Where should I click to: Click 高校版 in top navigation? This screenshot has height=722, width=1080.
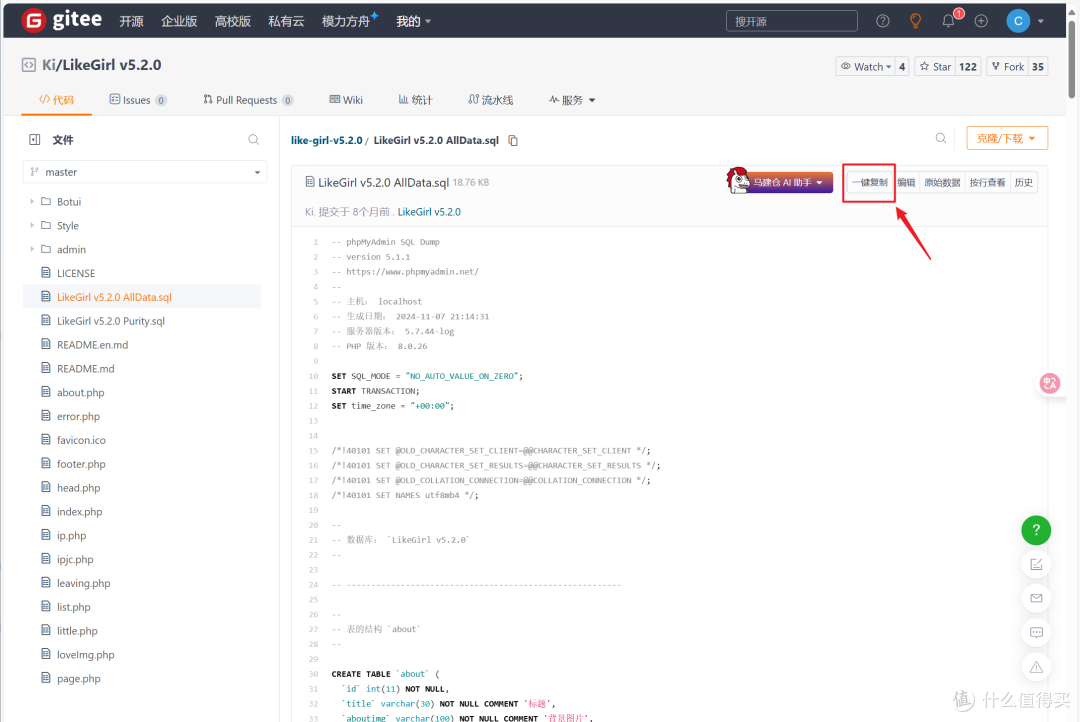pos(233,21)
